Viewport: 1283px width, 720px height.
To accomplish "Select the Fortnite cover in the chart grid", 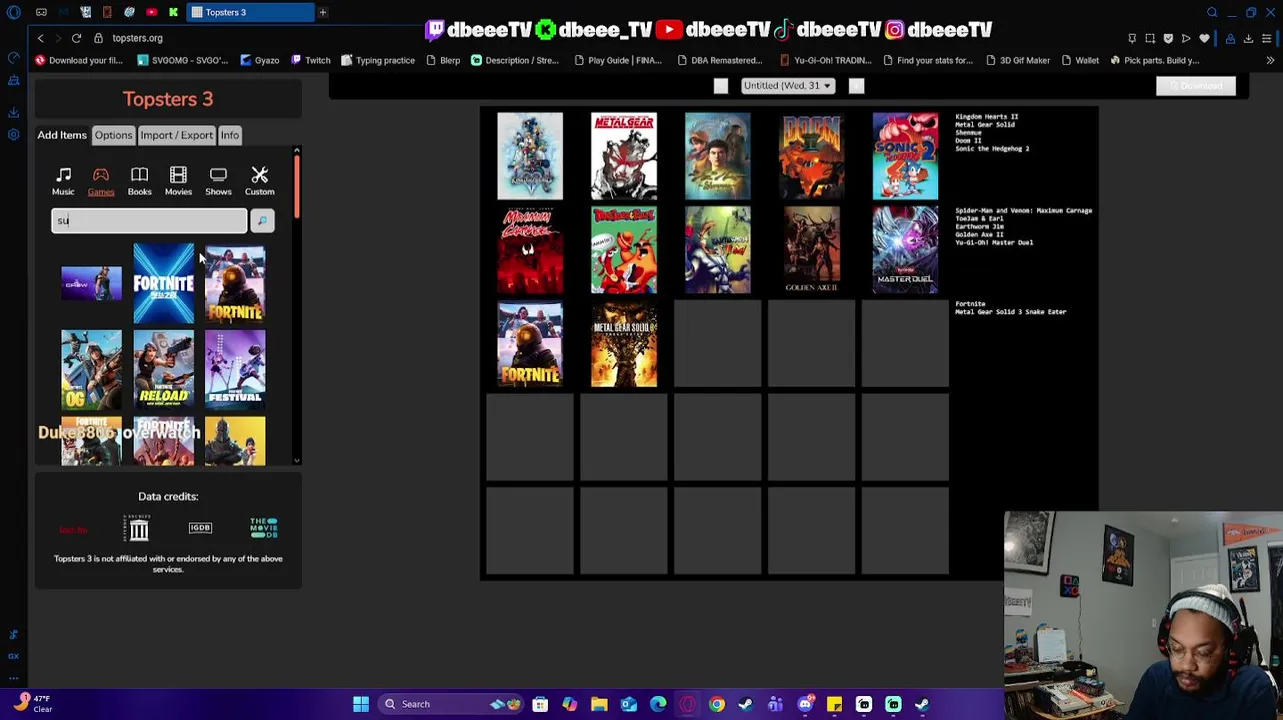I will (x=530, y=344).
